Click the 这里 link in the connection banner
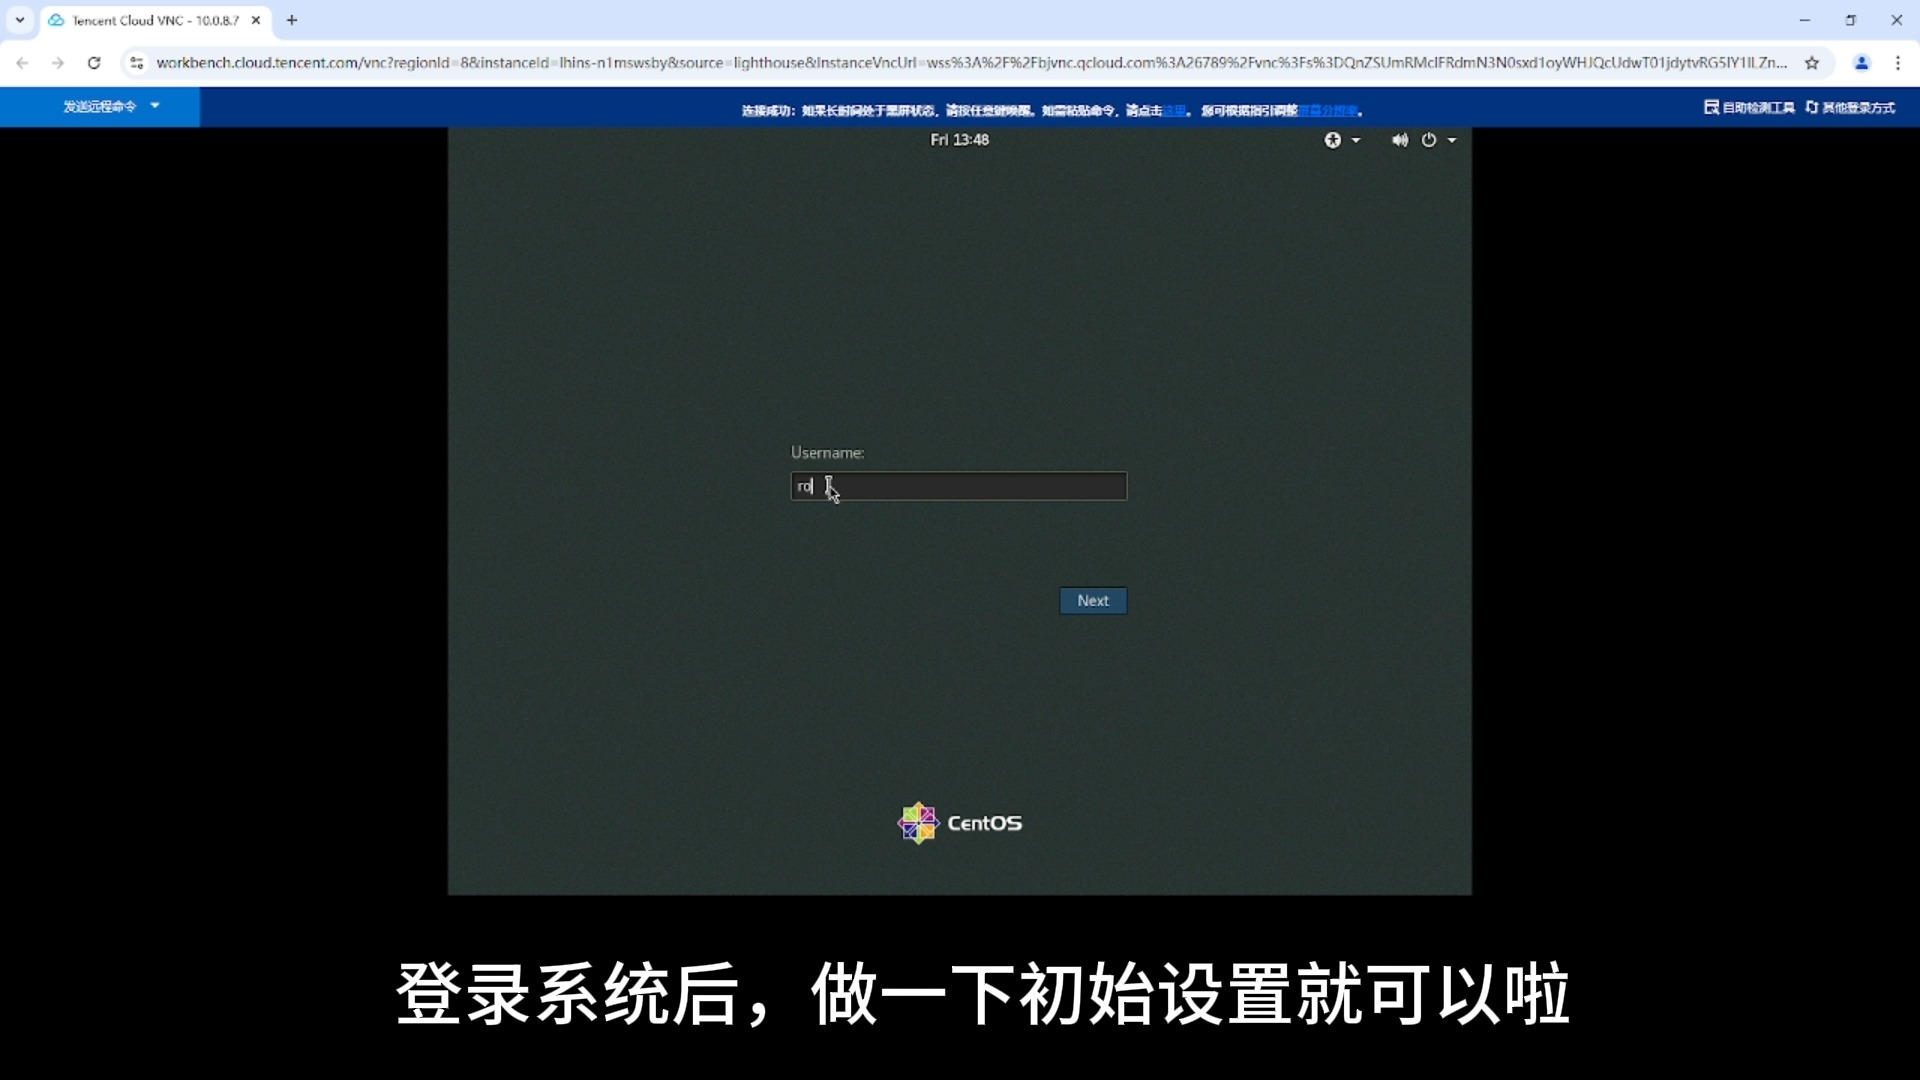Viewport: 1920px width, 1080px height. (1176, 110)
